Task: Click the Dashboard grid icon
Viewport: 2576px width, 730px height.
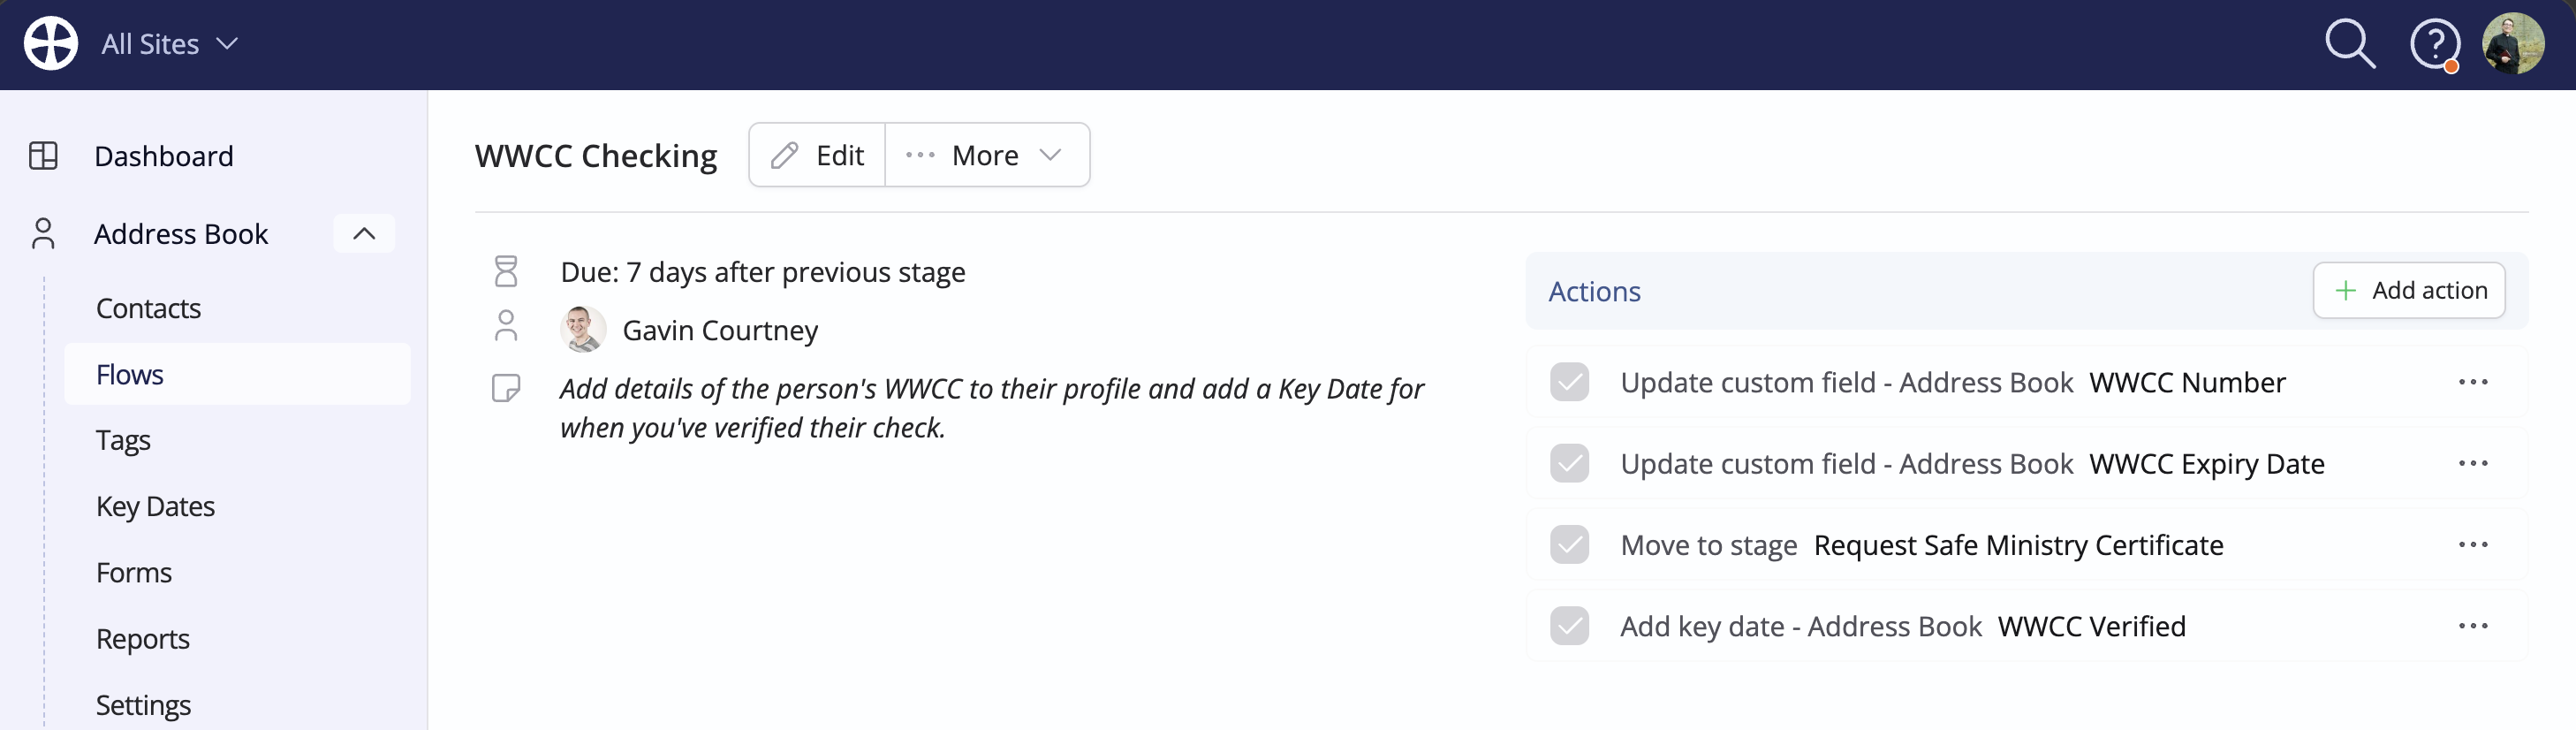Action: click(43, 156)
